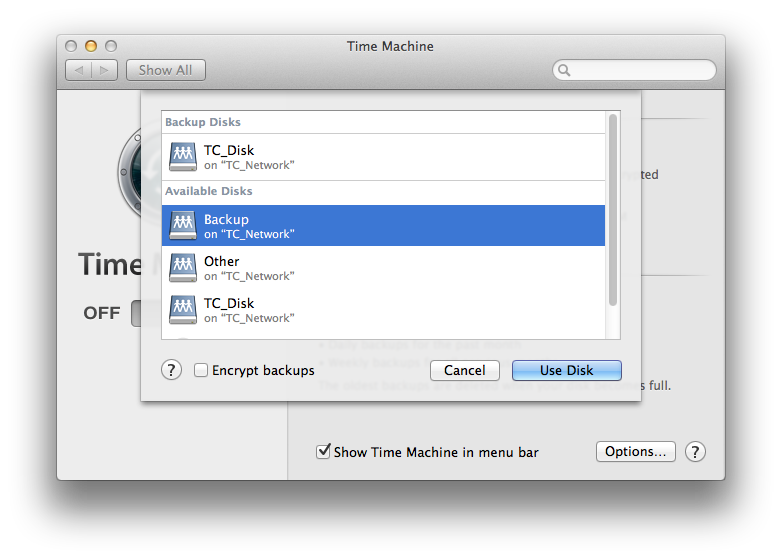The height and width of the screenshot is (559, 782).
Task: Open the Options… button
Action: 635,451
